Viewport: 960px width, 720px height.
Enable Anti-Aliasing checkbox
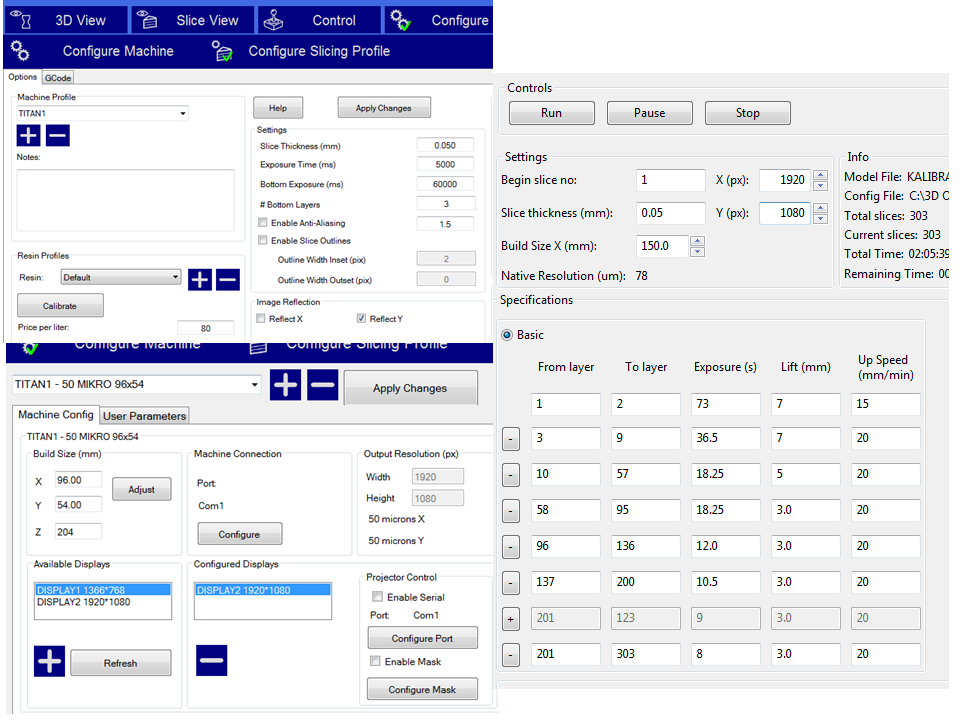tap(263, 223)
